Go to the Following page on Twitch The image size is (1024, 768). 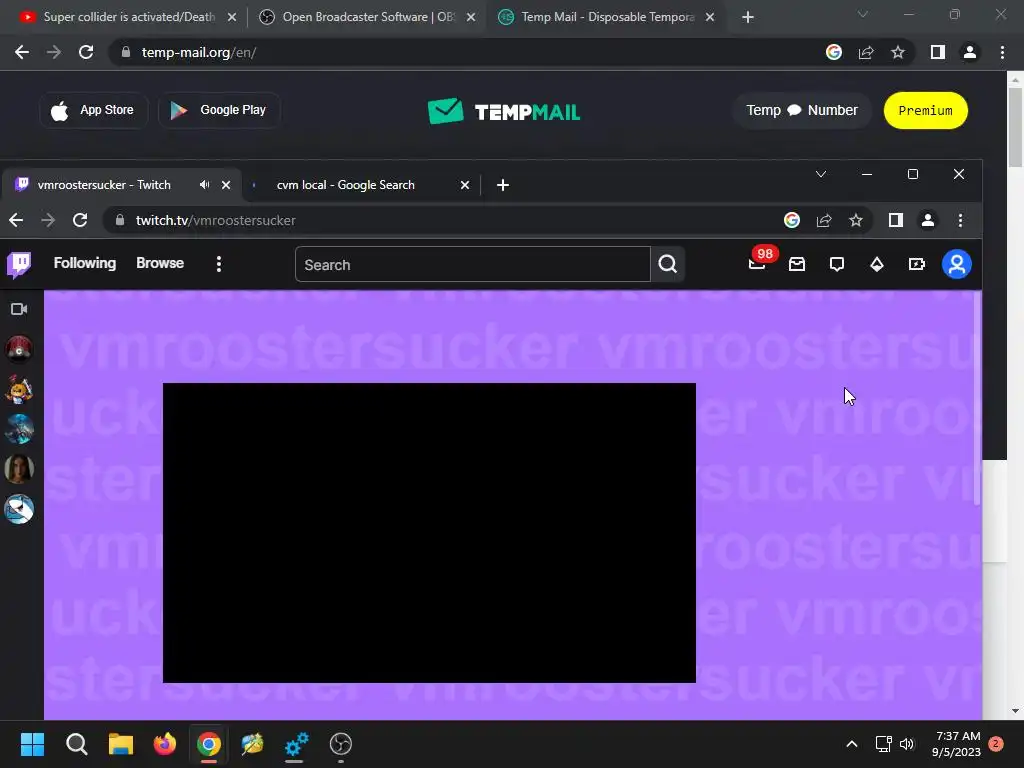coord(85,263)
